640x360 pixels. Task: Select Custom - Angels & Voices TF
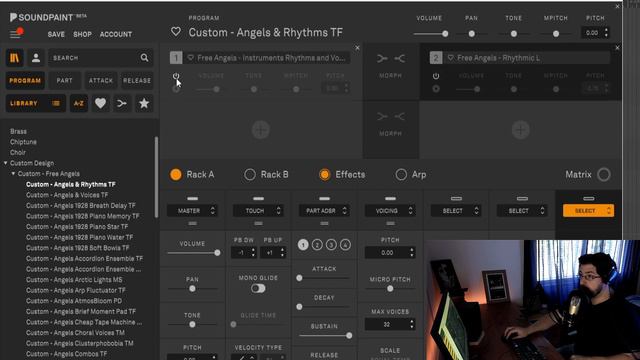tap(67, 195)
